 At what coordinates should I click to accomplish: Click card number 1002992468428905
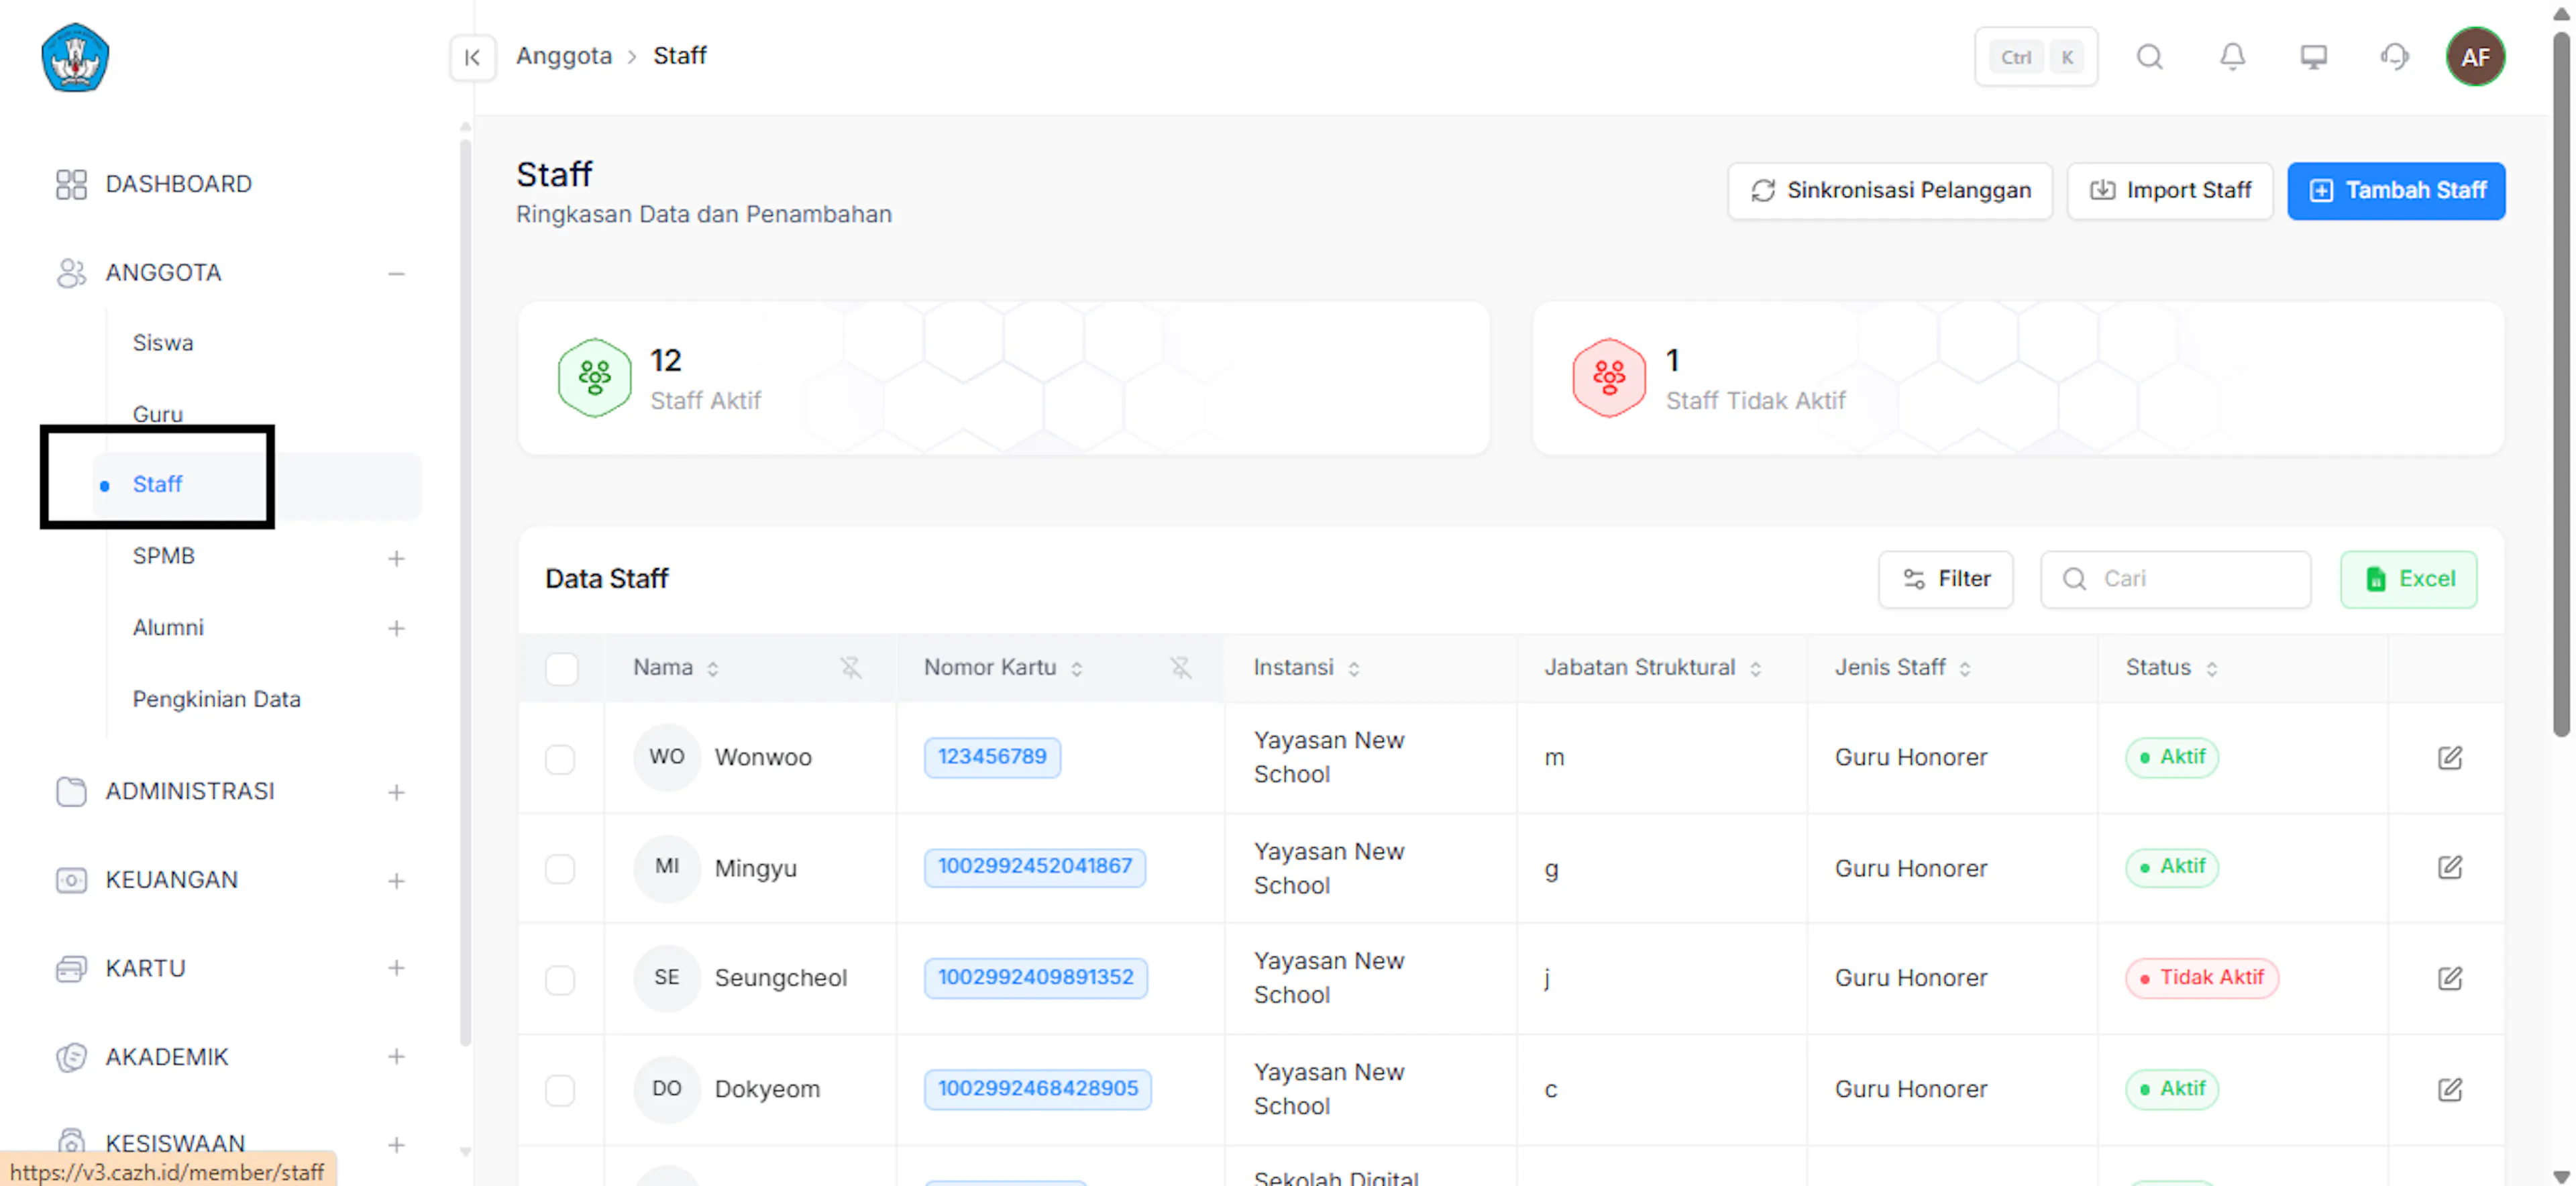click(x=1037, y=1089)
